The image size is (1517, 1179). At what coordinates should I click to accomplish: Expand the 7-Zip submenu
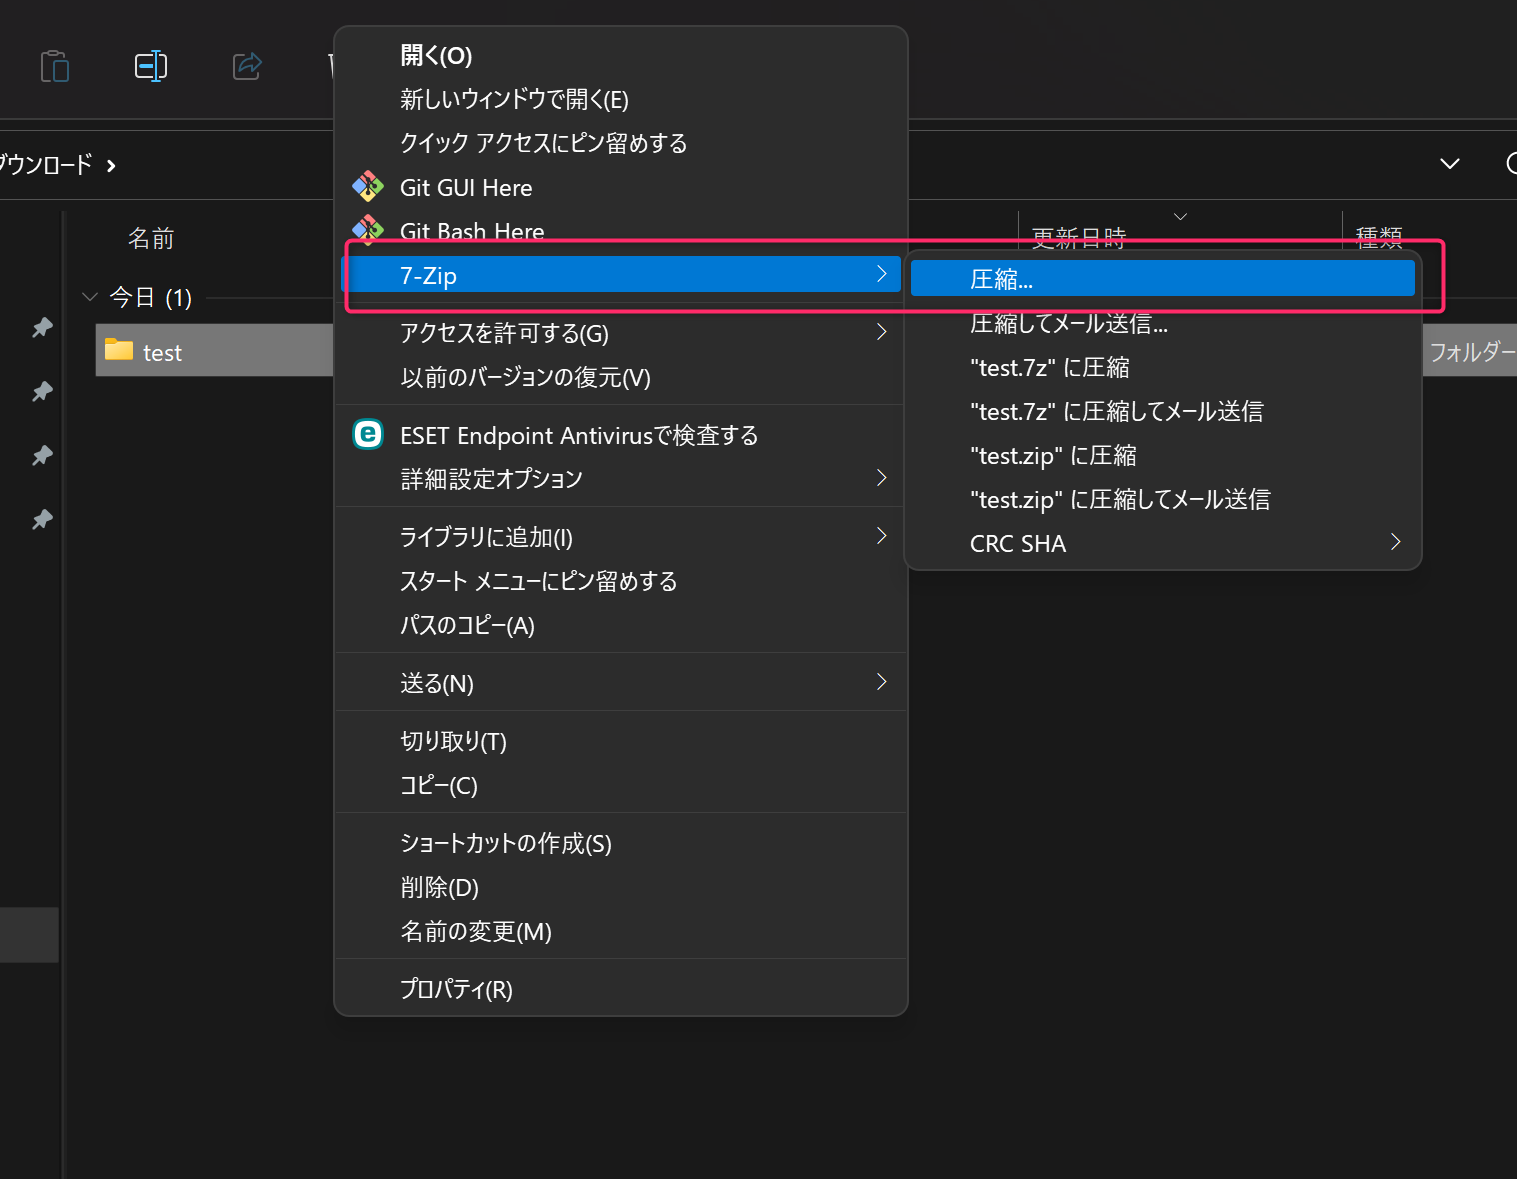[x=620, y=275]
